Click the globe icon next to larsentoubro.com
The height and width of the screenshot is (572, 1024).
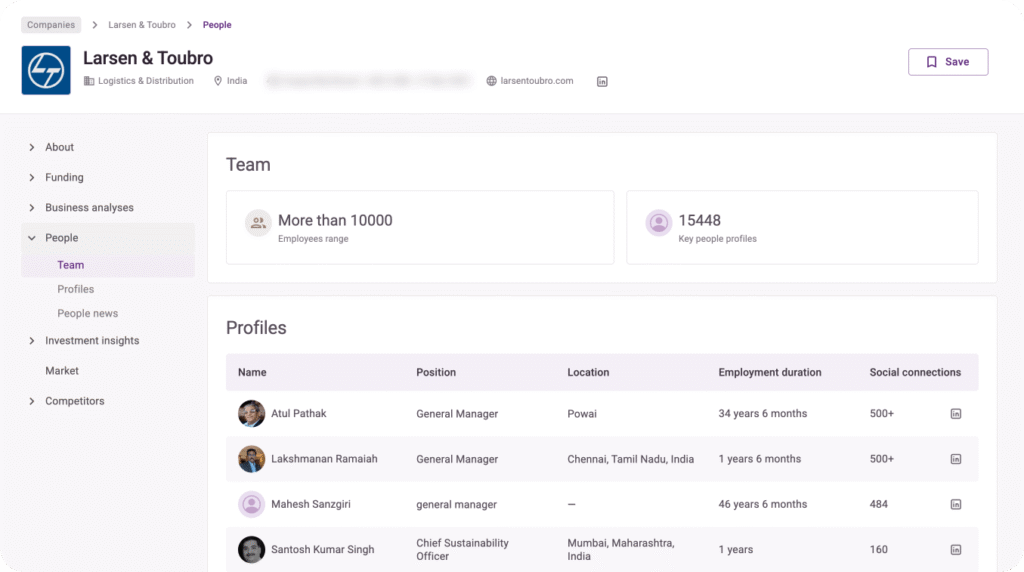491,81
